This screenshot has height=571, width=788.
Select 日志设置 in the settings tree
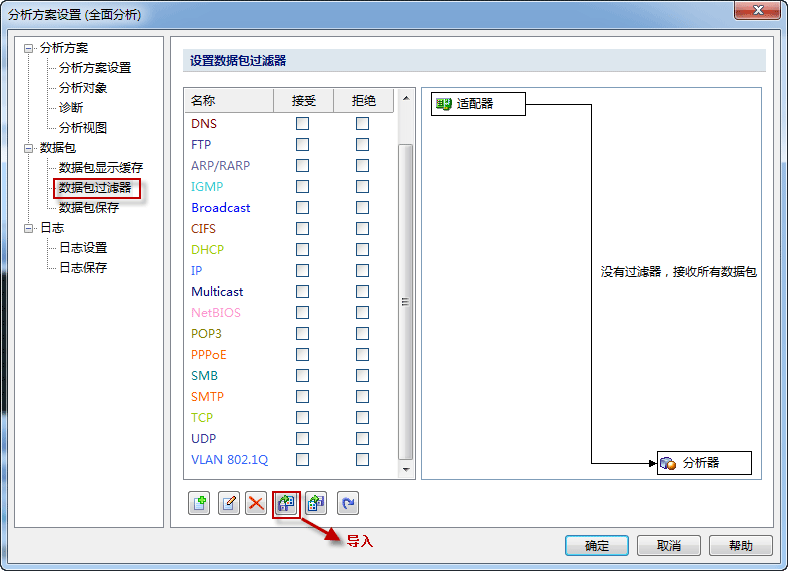tap(83, 248)
